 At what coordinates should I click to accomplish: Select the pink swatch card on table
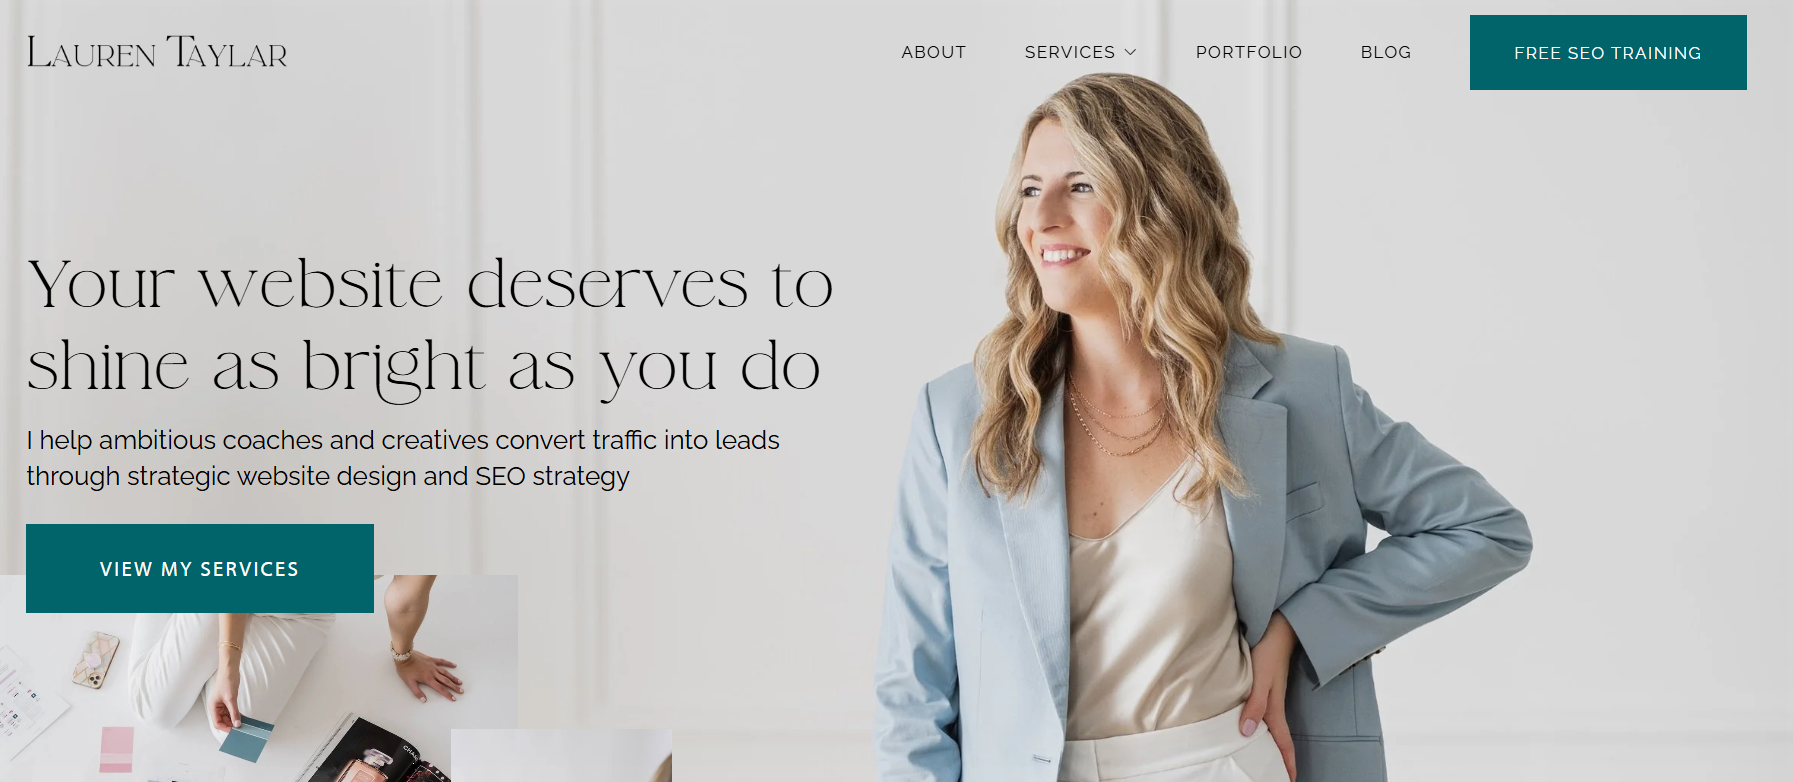(x=116, y=749)
